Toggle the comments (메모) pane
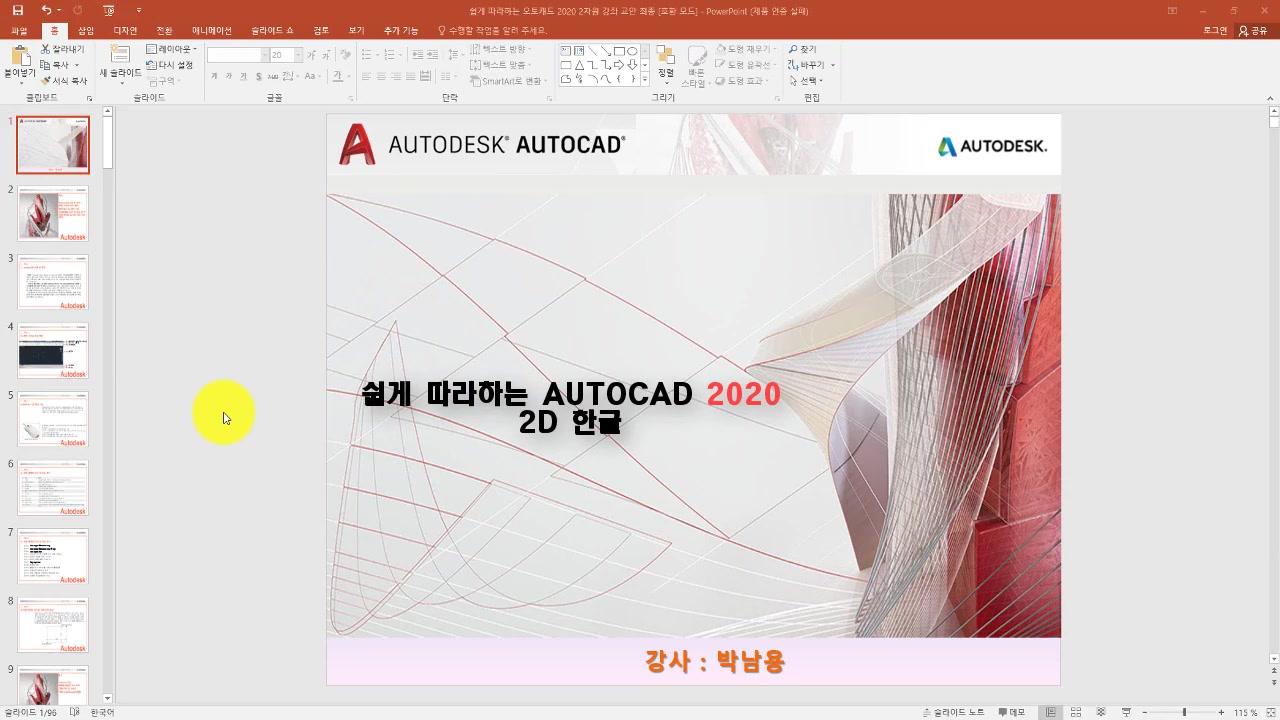Screen dimensions: 1280x720 pyautogui.click(x=1009, y=713)
